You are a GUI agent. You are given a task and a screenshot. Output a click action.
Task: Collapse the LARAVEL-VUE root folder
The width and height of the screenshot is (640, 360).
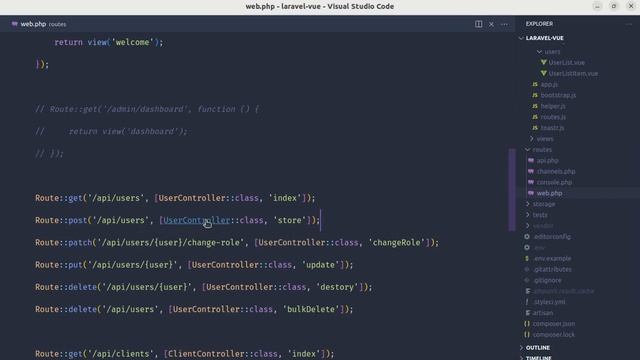521,38
